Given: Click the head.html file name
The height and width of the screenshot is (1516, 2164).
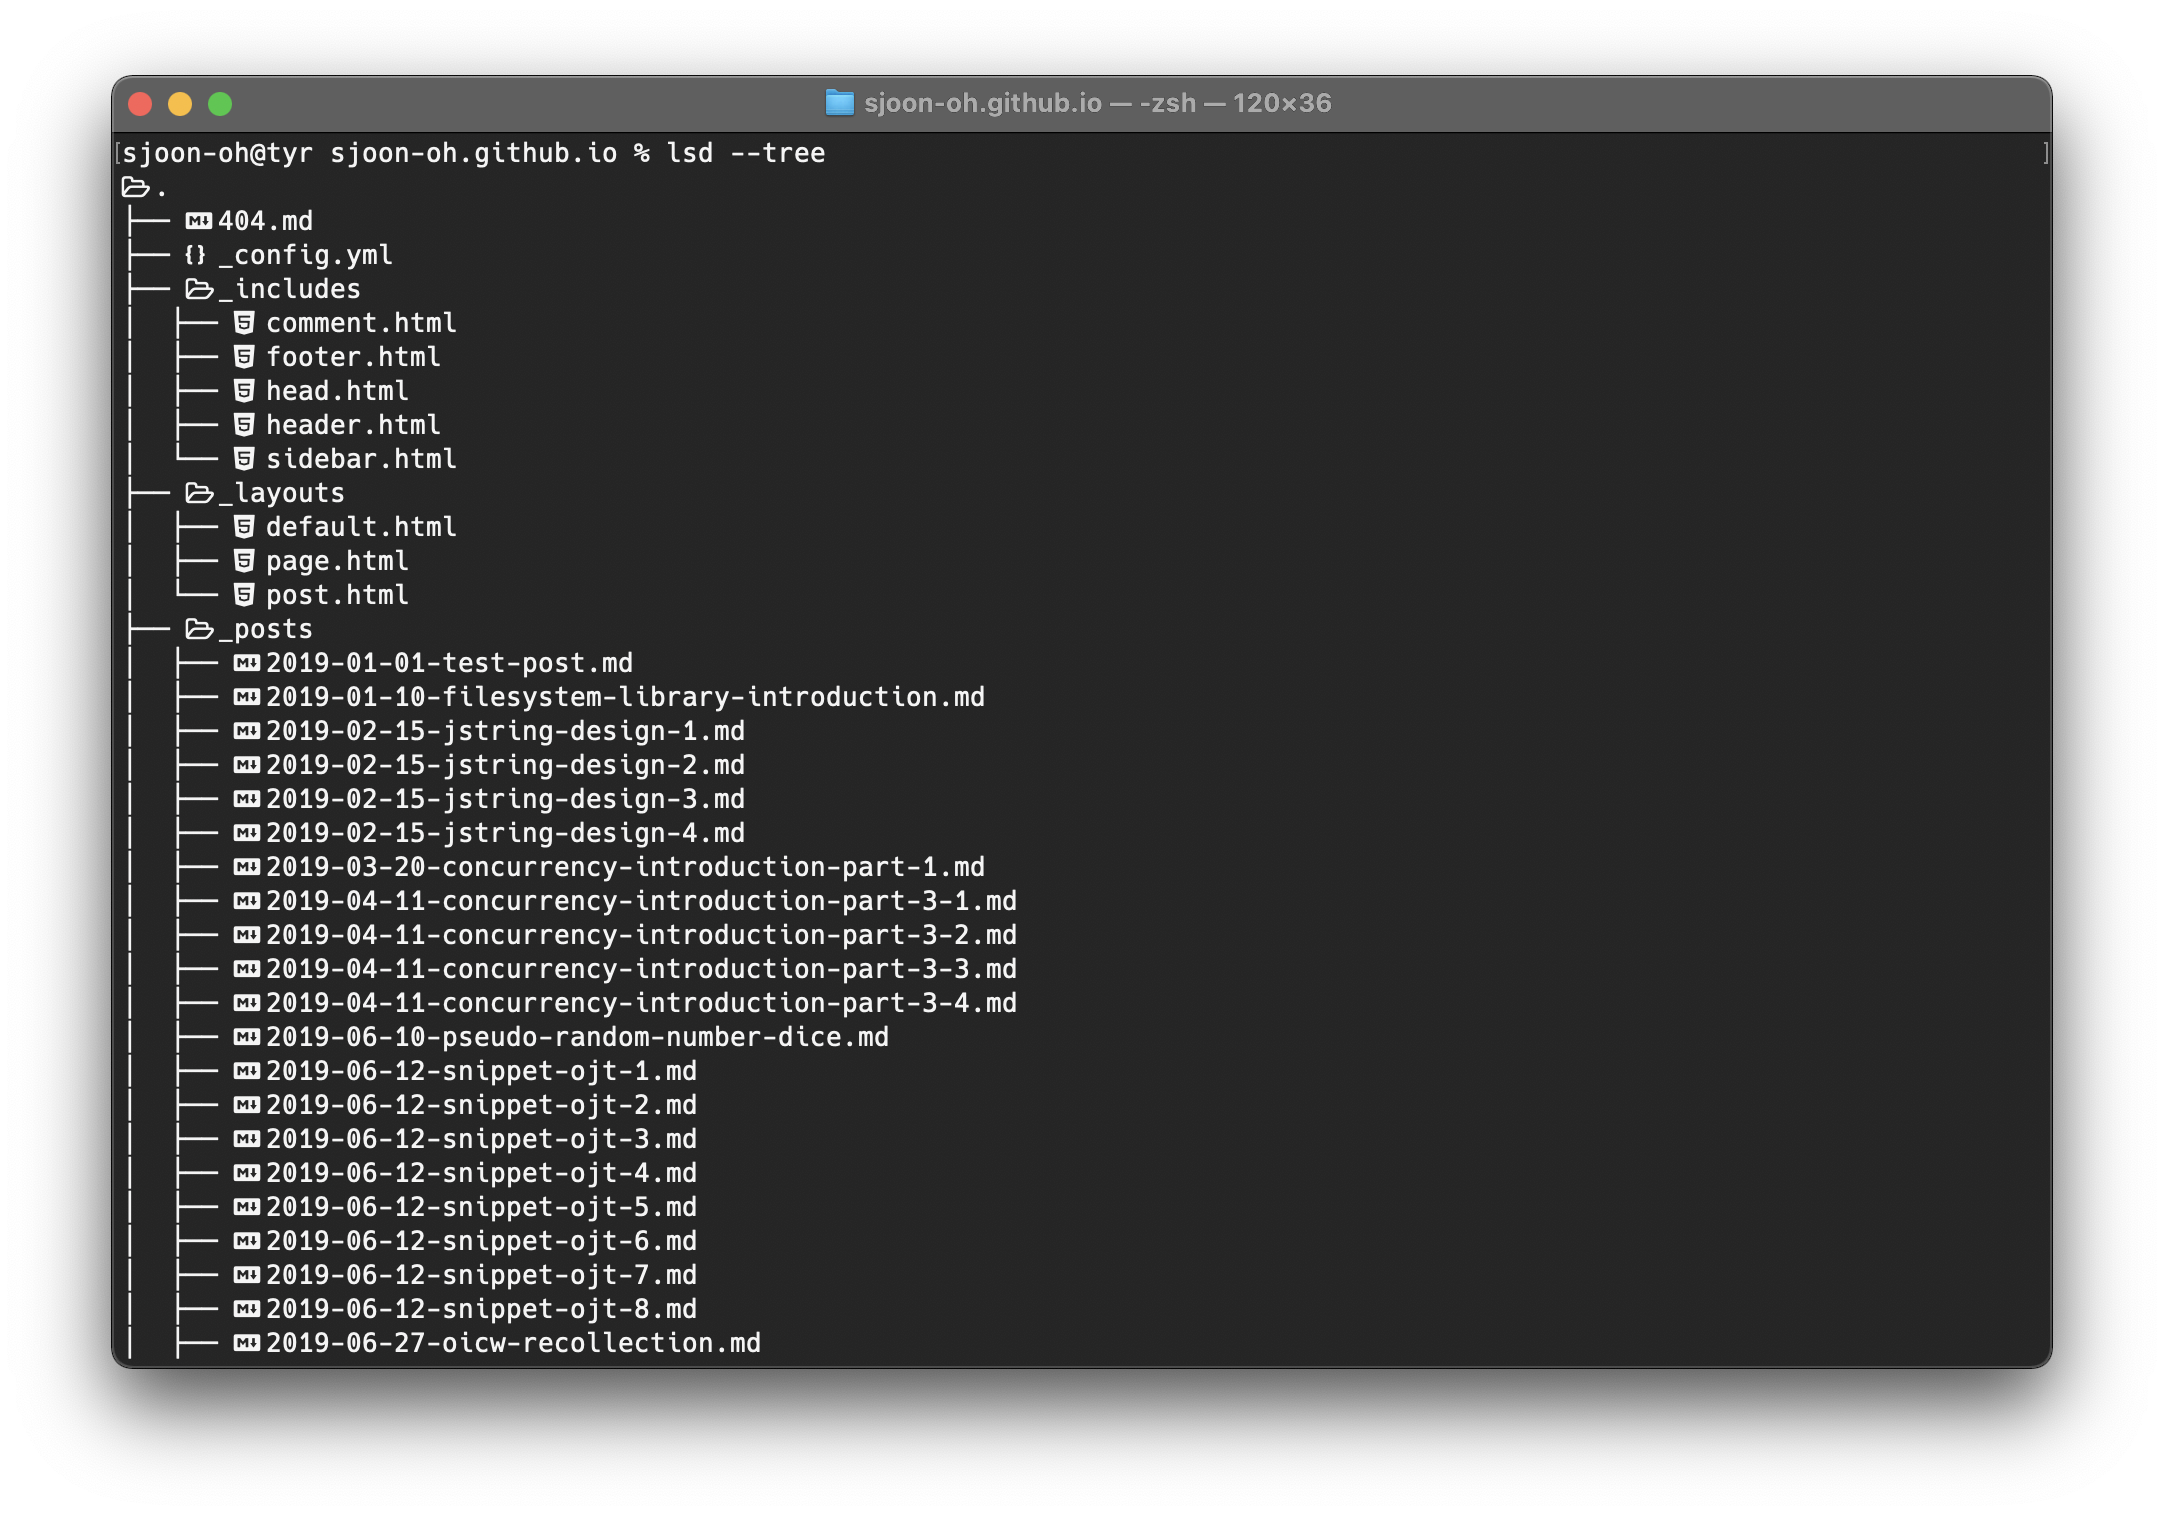Looking at the screenshot, I should [x=338, y=391].
